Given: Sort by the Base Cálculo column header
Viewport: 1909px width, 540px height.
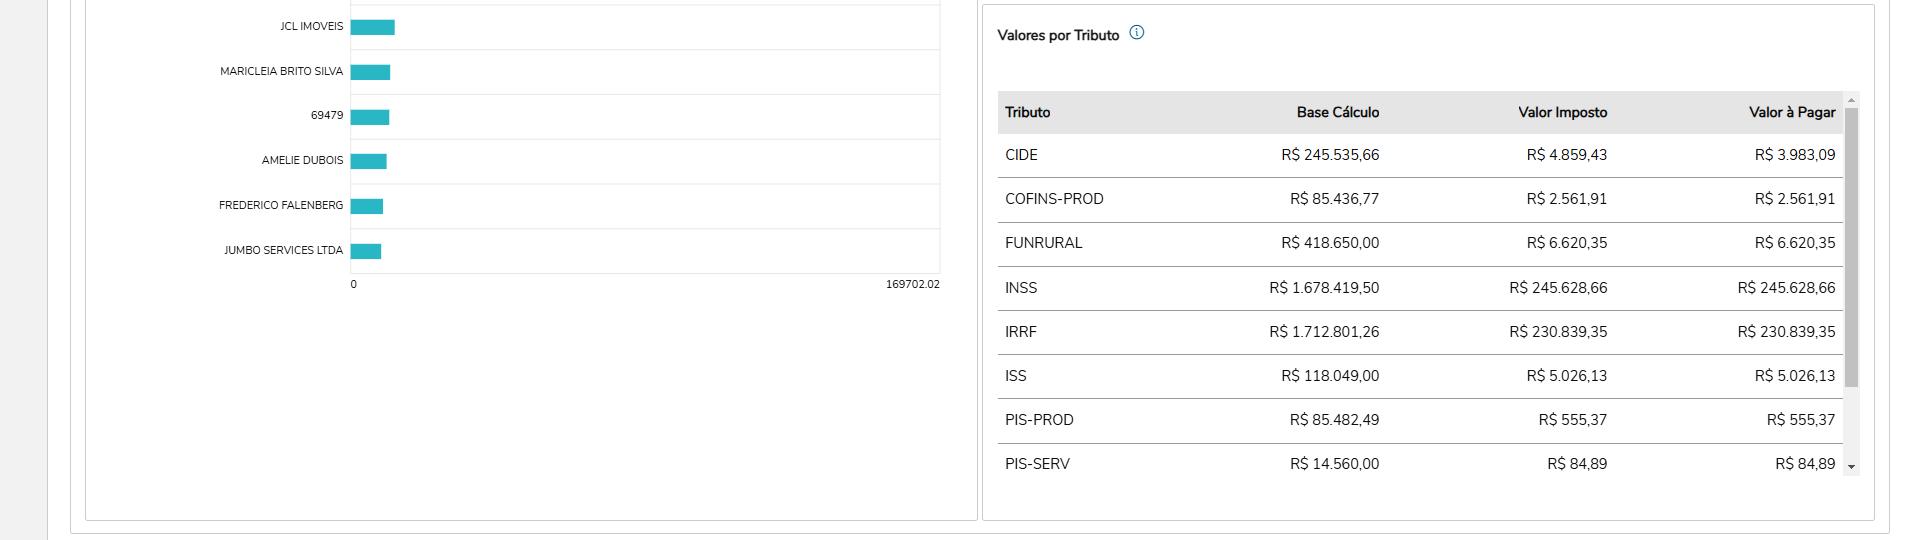Looking at the screenshot, I should [x=1337, y=113].
